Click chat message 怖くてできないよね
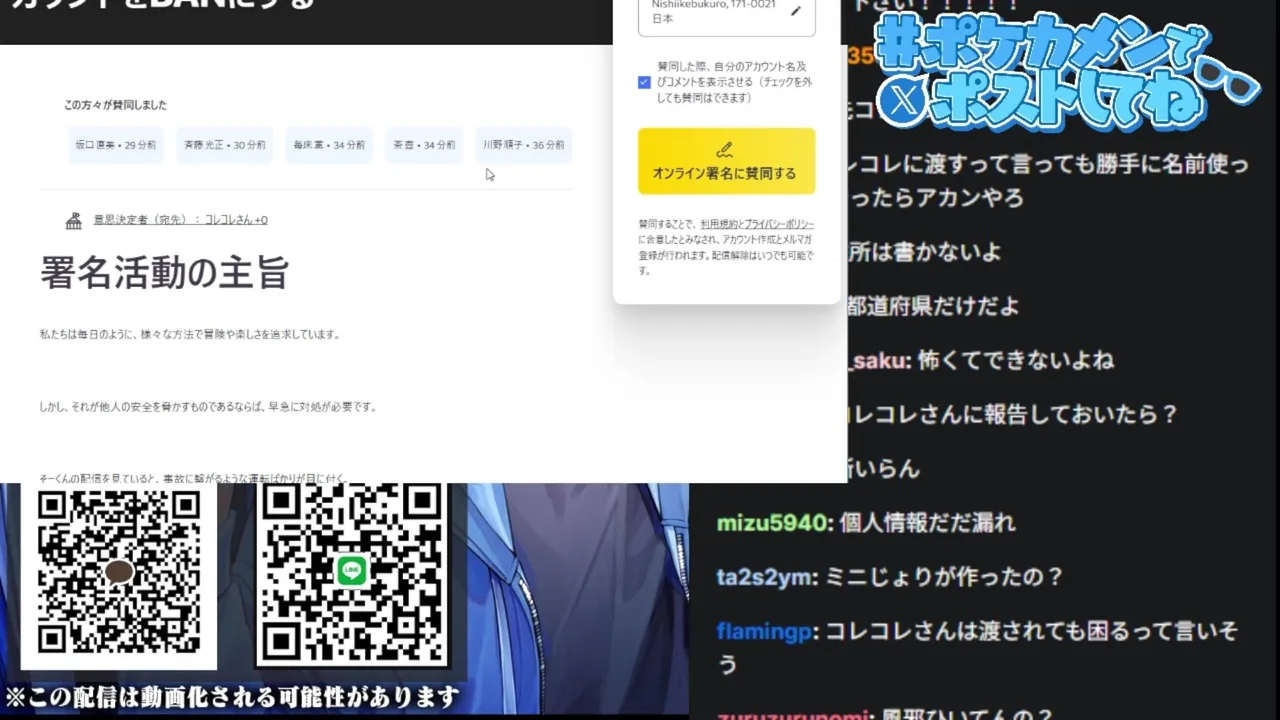Screen dimensions: 1280x720 click(x=1015, y=360)
